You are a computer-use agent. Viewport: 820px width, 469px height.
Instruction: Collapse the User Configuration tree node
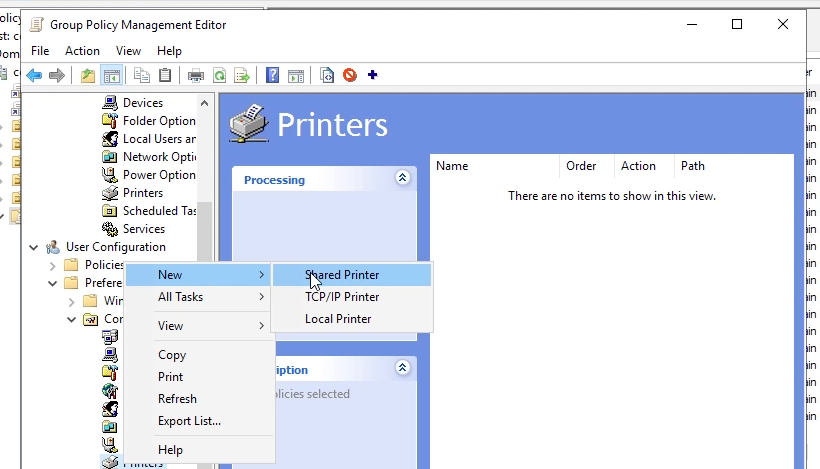point(35,247)
